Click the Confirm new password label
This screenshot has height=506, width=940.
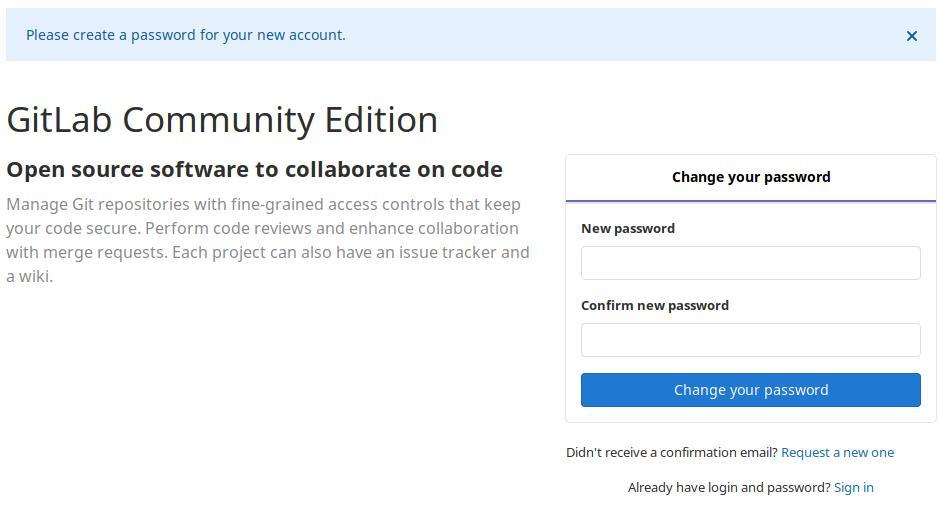coord(654,305)
